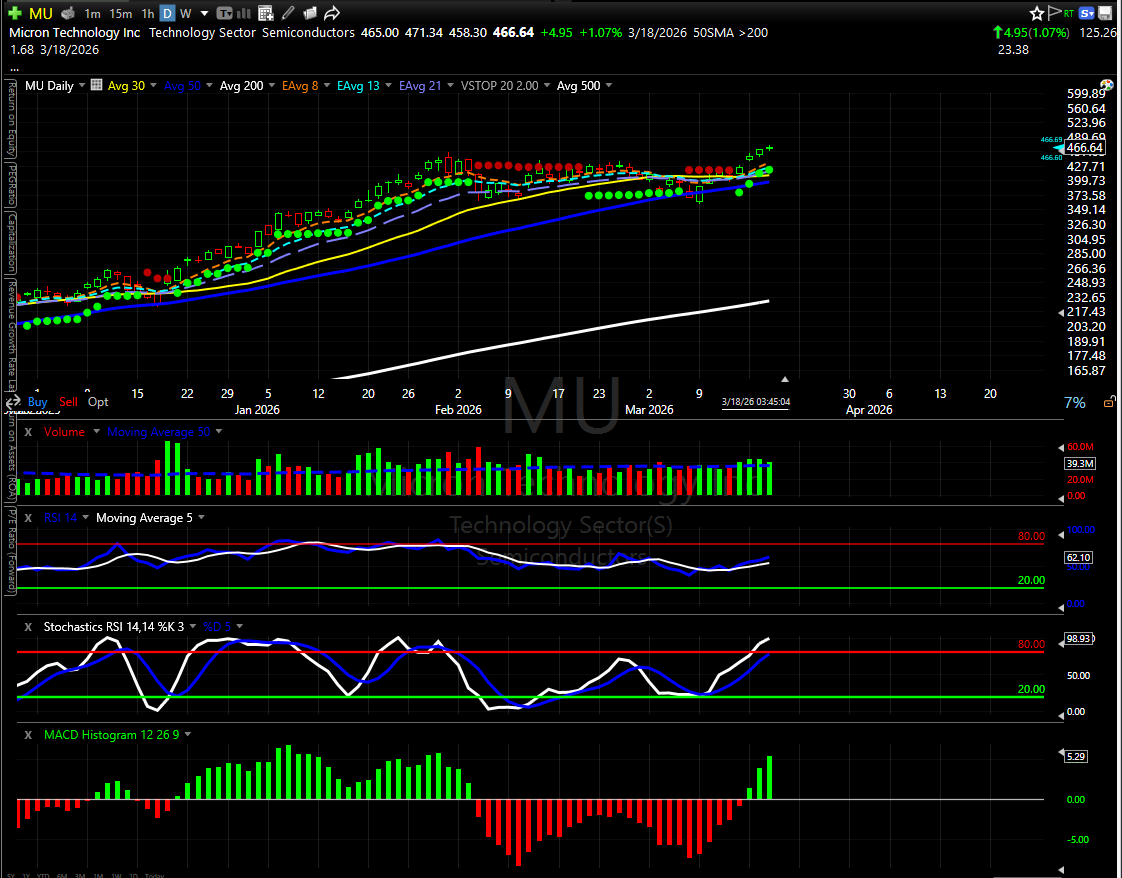The image size is (1122, 878).
Task: Open the timeframe dropdown arrow after W
Action: [x=205, y=14]
